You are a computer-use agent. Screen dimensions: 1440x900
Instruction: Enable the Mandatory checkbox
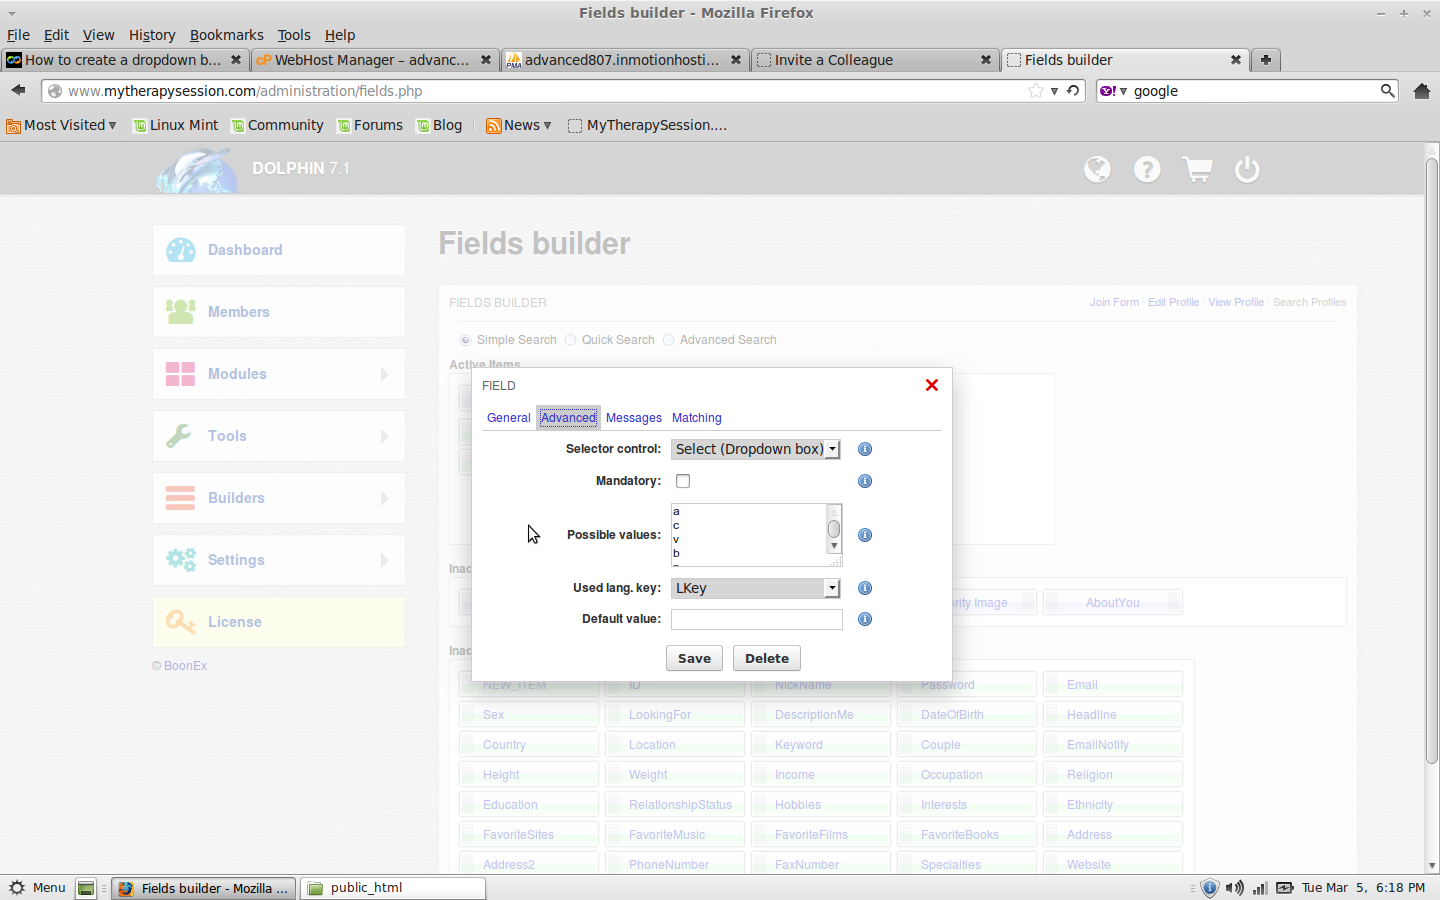(x=683, y=481)
